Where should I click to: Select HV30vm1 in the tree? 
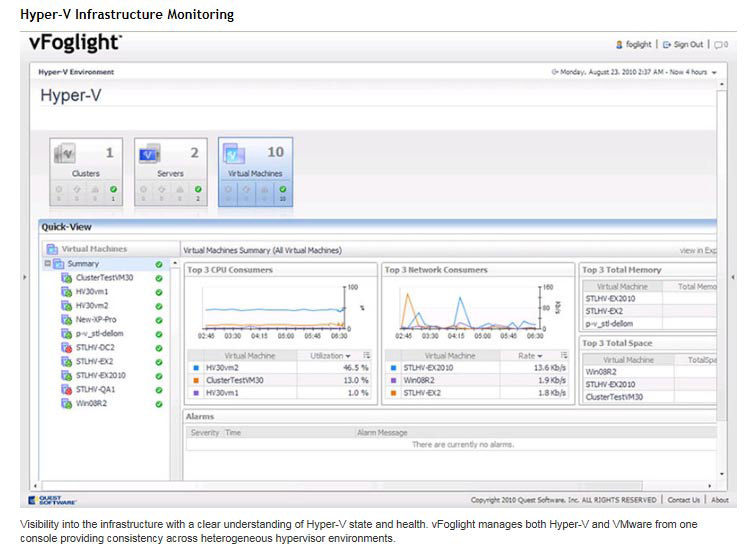[91, 291]
